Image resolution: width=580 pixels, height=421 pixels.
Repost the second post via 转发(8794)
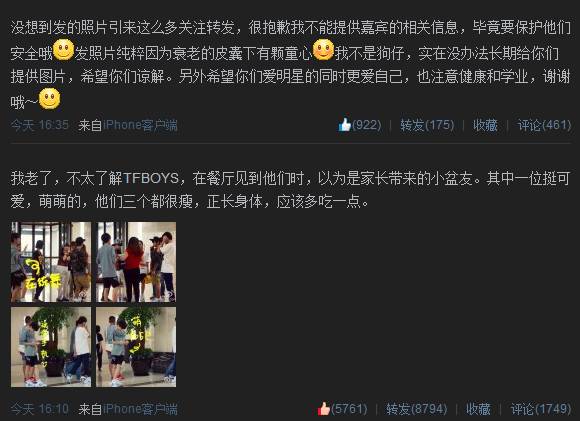click(x=417, y=409)
